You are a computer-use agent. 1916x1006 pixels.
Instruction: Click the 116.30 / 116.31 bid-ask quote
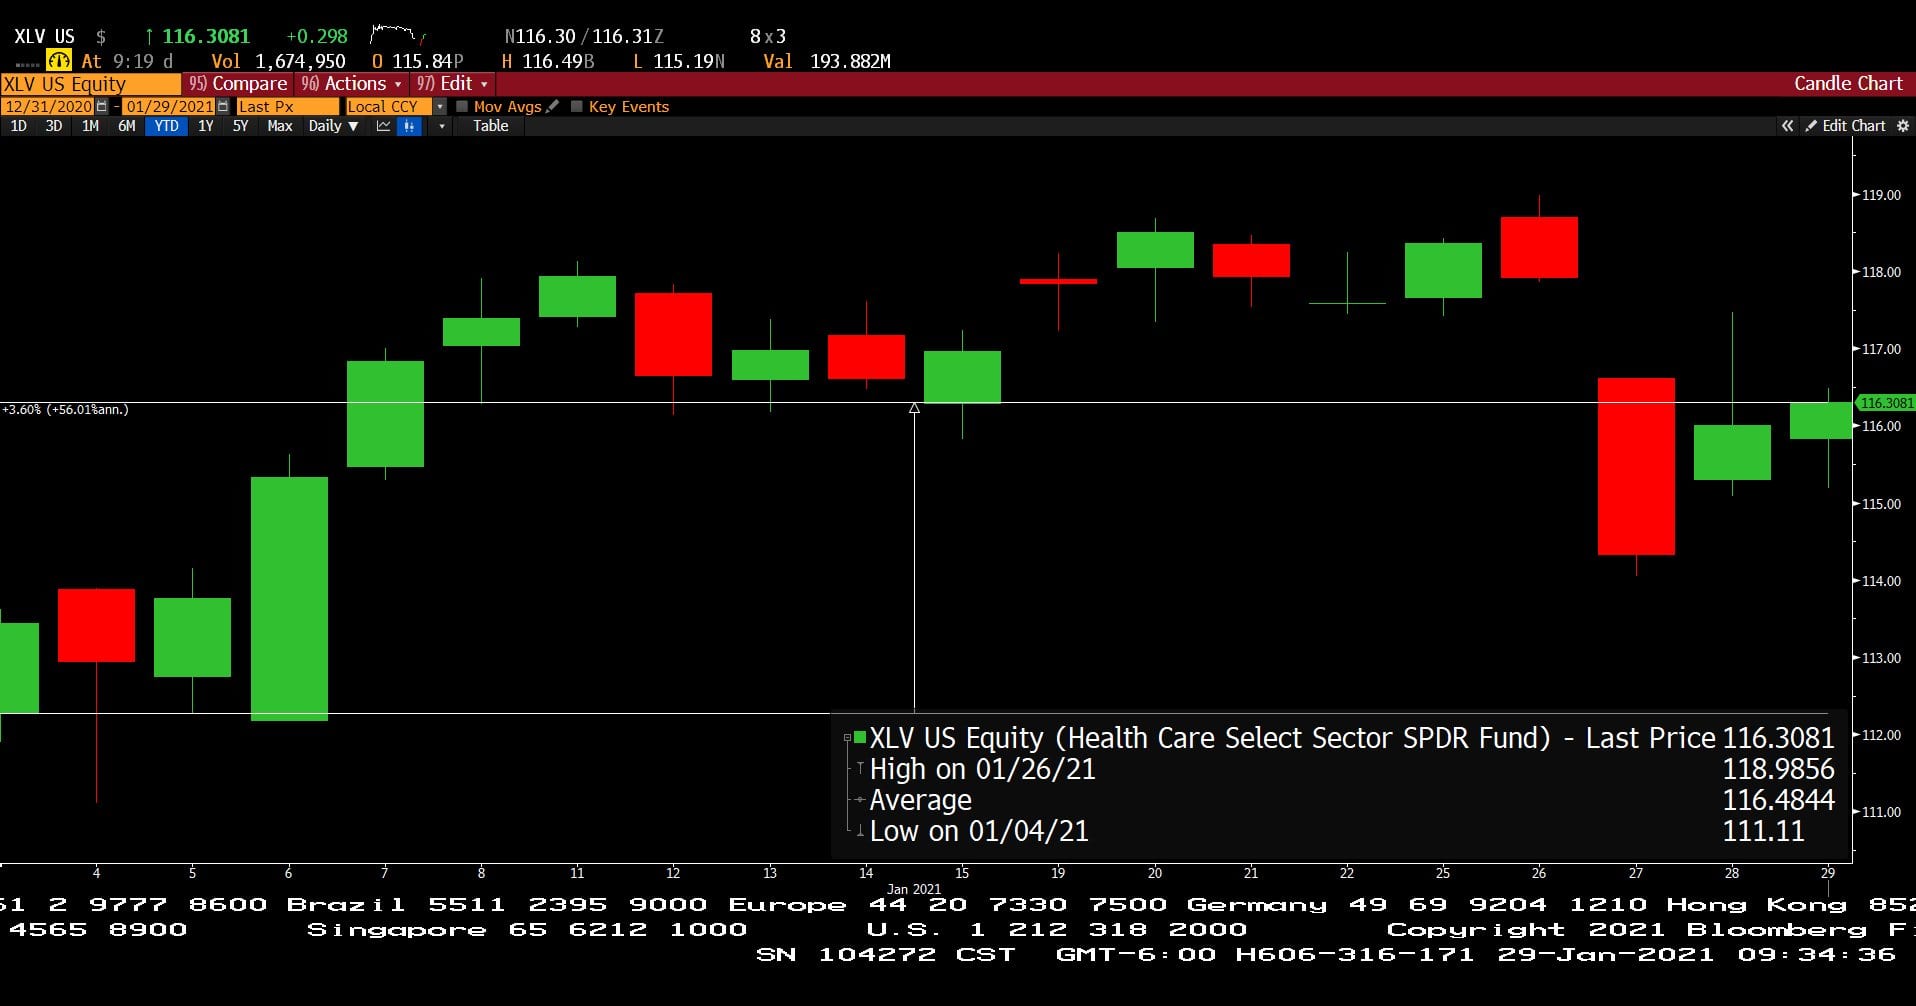pos(584,36)
